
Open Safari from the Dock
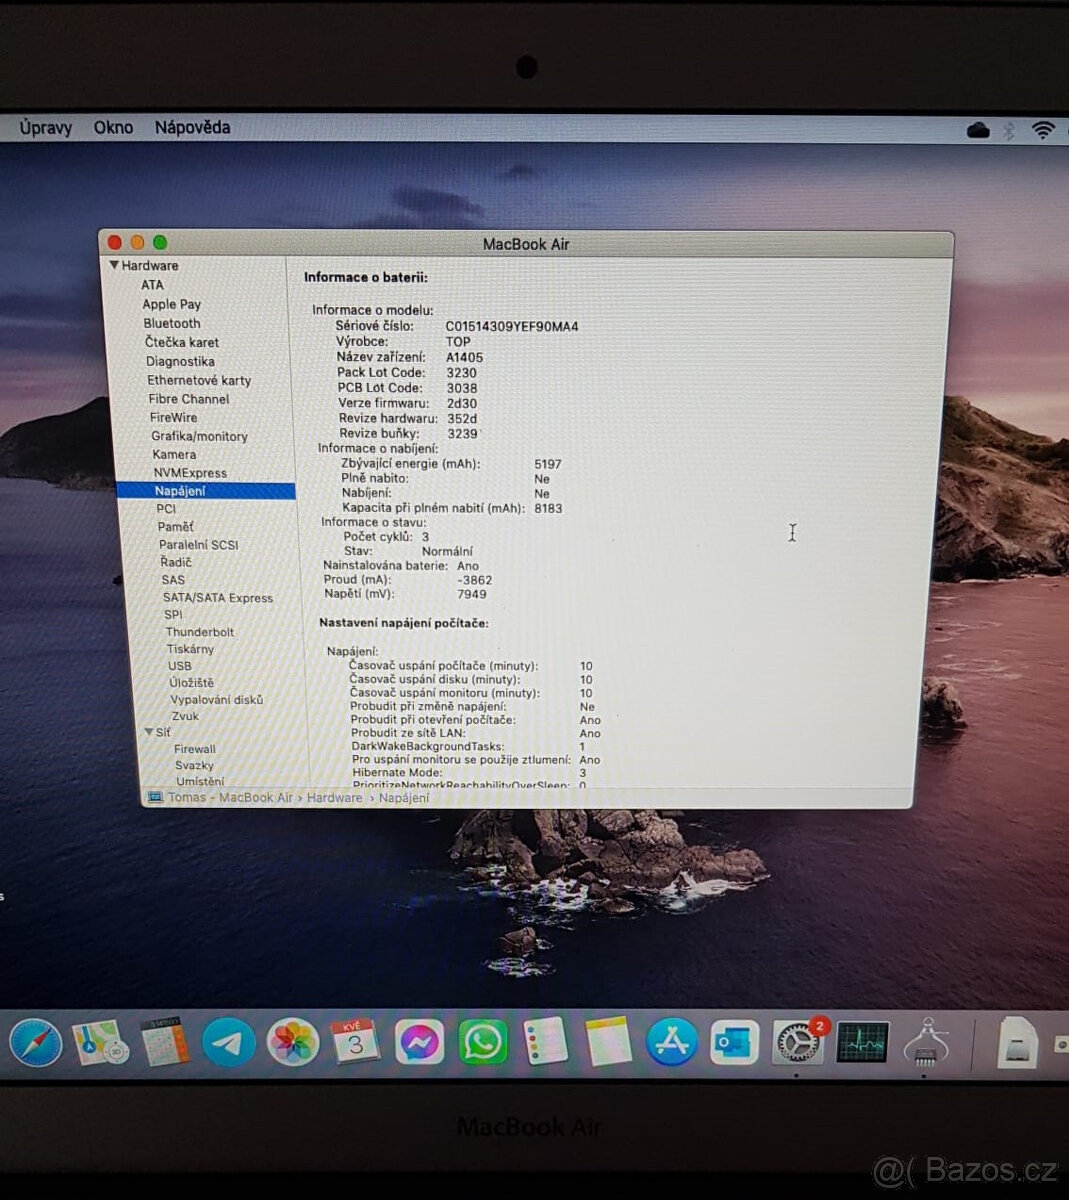tap(35, 1043)
